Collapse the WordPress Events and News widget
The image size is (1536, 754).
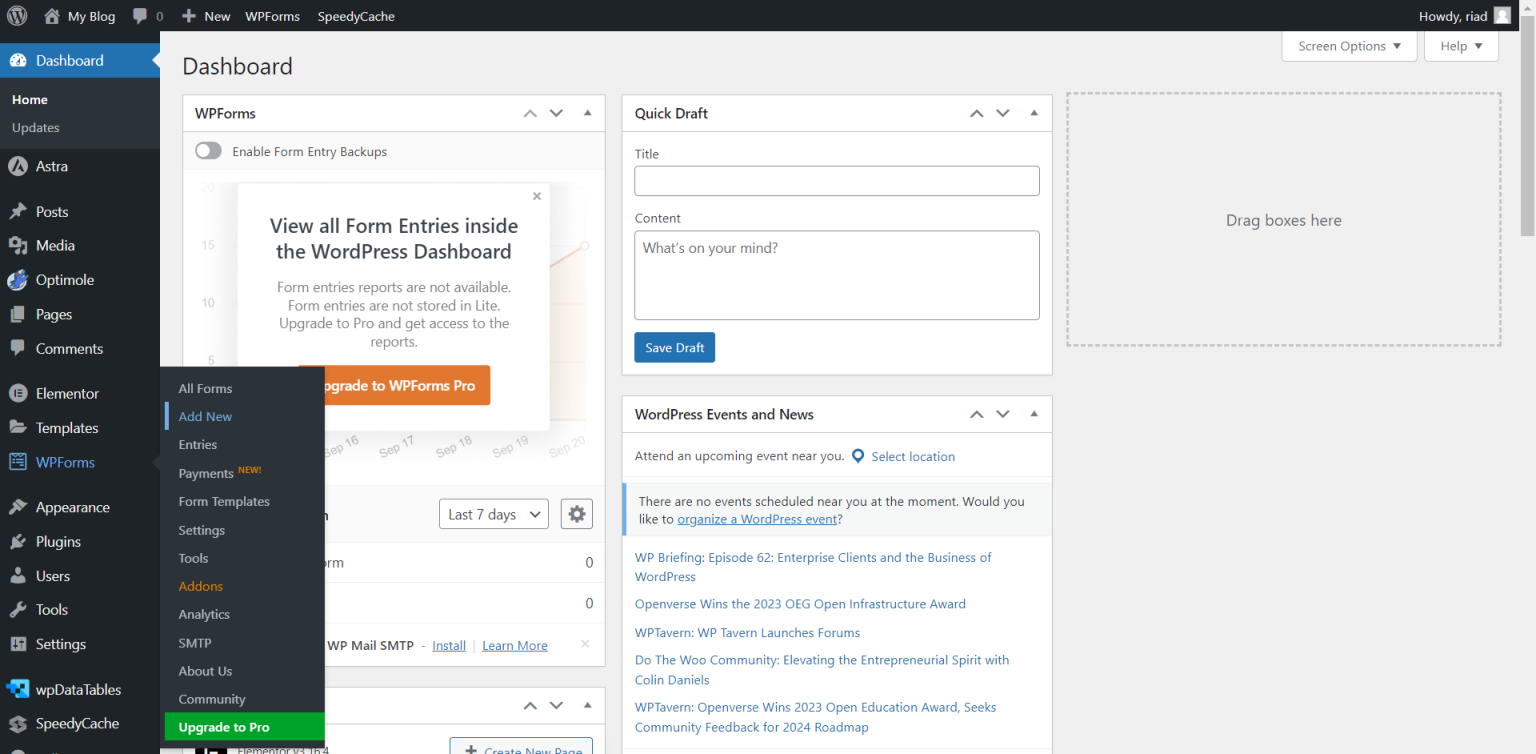(x=1034, y=414)
